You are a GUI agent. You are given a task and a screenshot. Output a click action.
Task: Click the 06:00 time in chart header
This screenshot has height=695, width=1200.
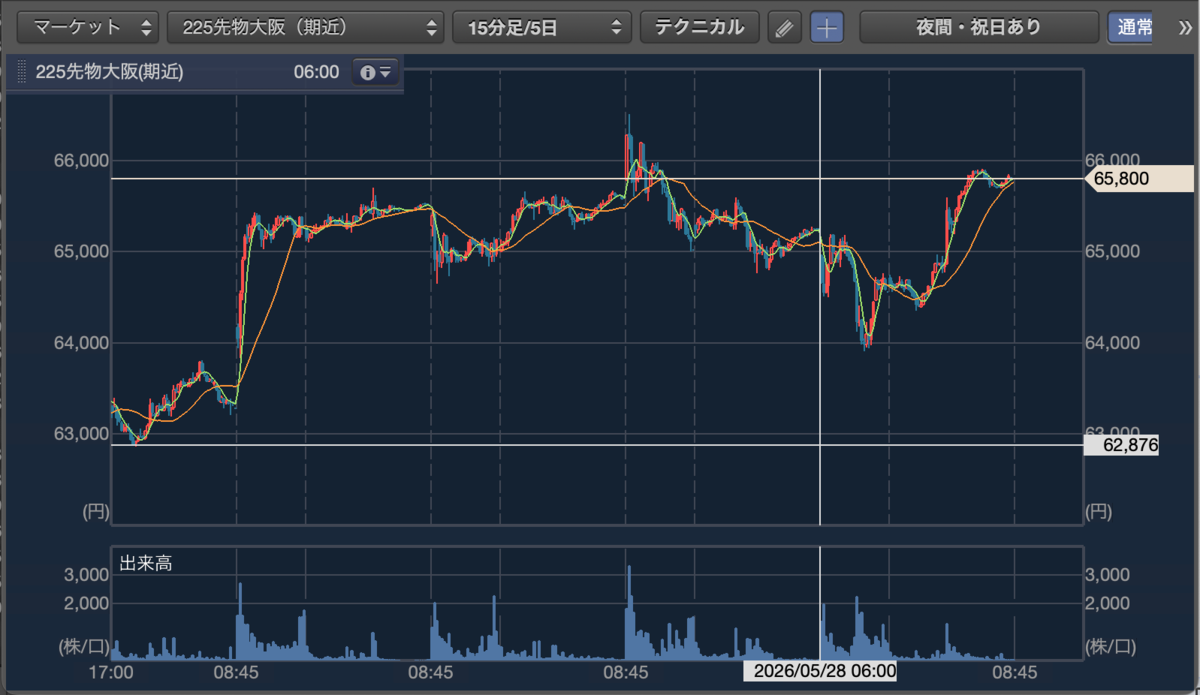(x=316, y=72)
